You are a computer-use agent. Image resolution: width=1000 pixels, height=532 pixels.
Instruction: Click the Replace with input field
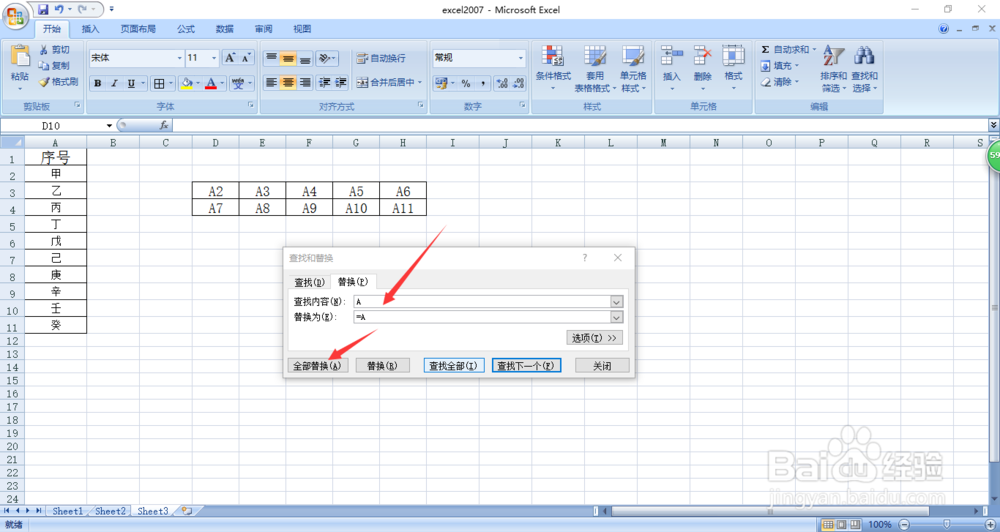click(x=482, y=317)
